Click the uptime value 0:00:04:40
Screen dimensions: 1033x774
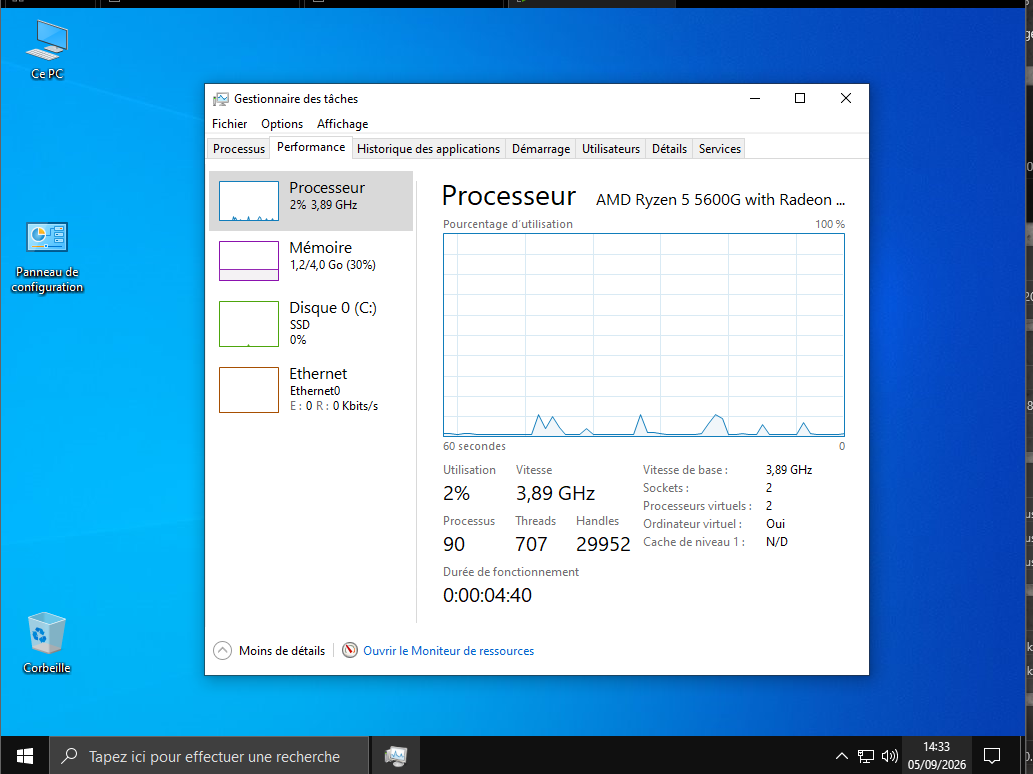pos(488,595)
